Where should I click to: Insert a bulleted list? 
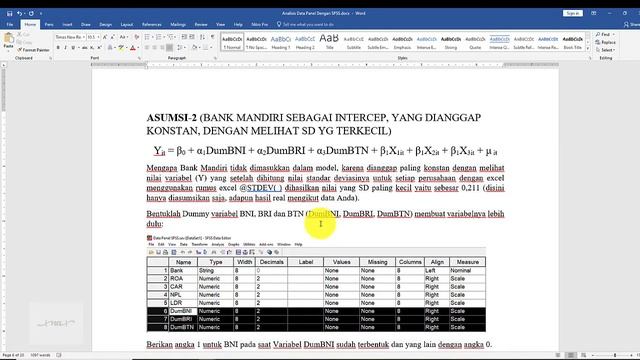coord(148,37)
